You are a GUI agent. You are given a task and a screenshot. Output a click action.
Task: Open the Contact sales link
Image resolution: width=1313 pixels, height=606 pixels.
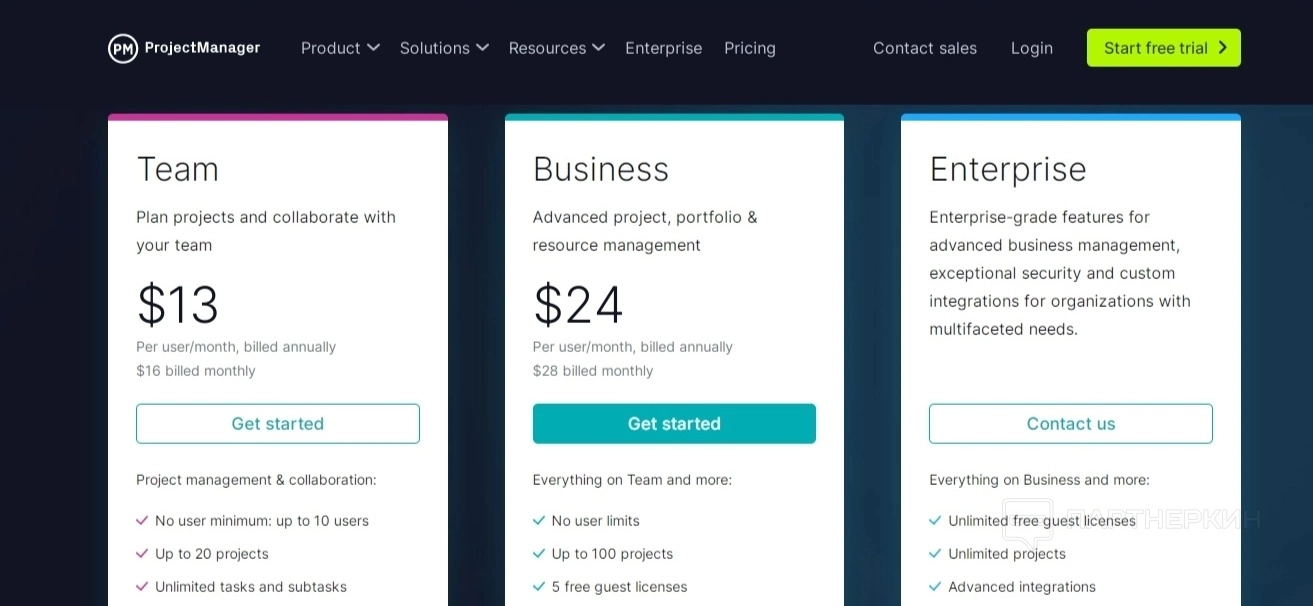tap(924, 48)
